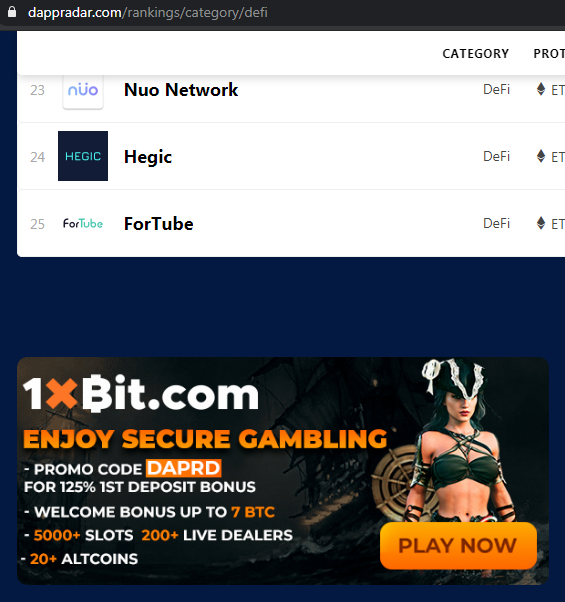Click the pirate woman image in the ad
Viewport: 565px width, 602px height.
[461, 442]
